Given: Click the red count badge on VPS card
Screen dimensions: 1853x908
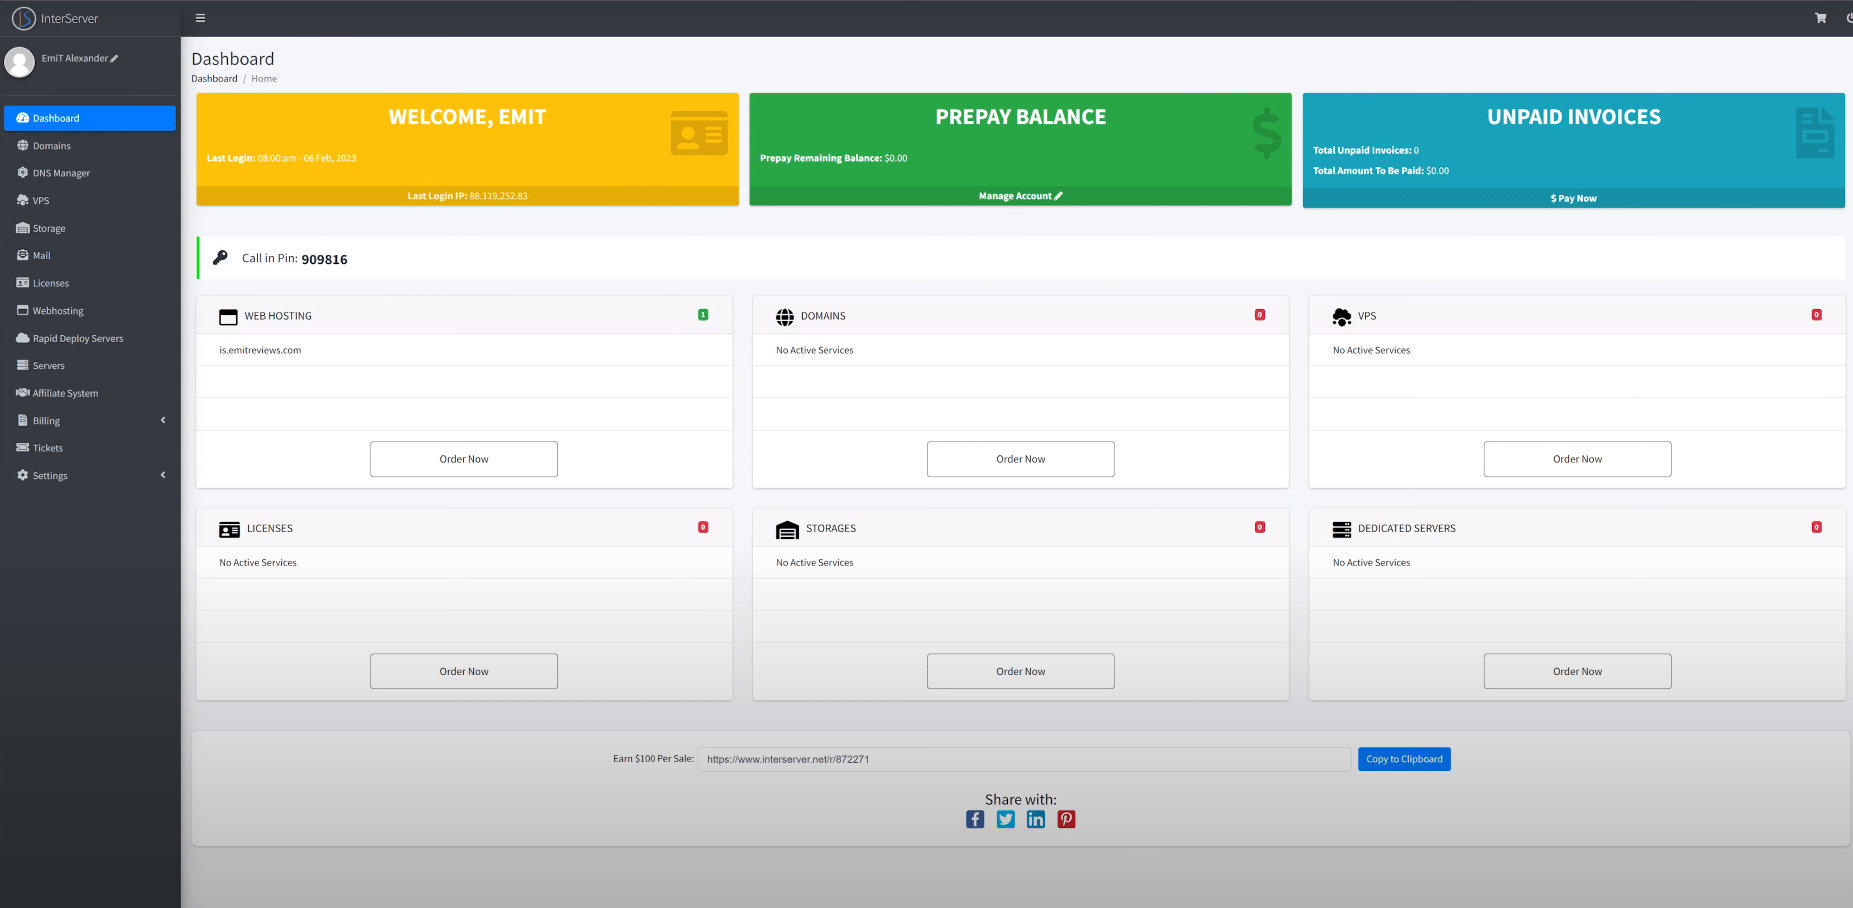Looking at the screenshot, I should 1816,315.
